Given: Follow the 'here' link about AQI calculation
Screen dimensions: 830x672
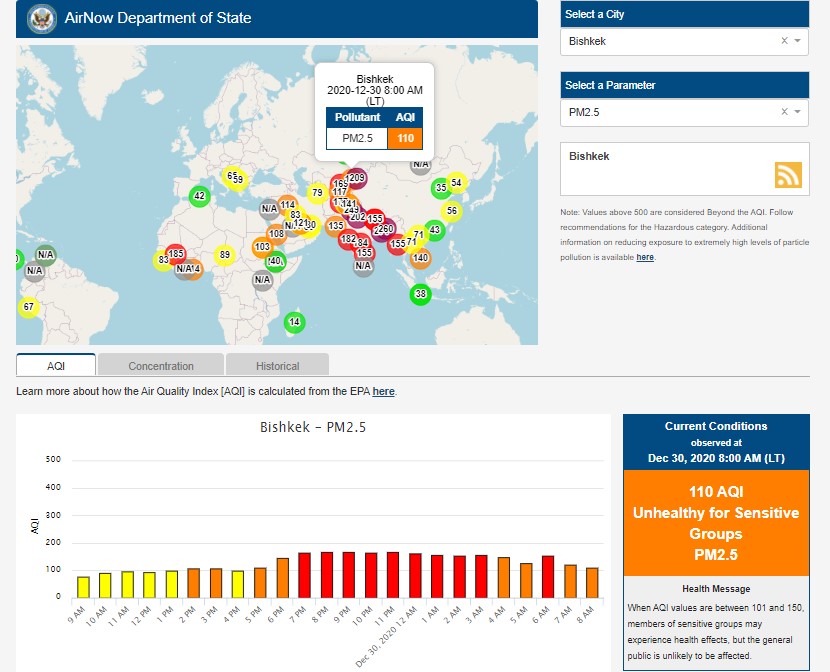Looking at the screenshot, I should pos(384,392).
